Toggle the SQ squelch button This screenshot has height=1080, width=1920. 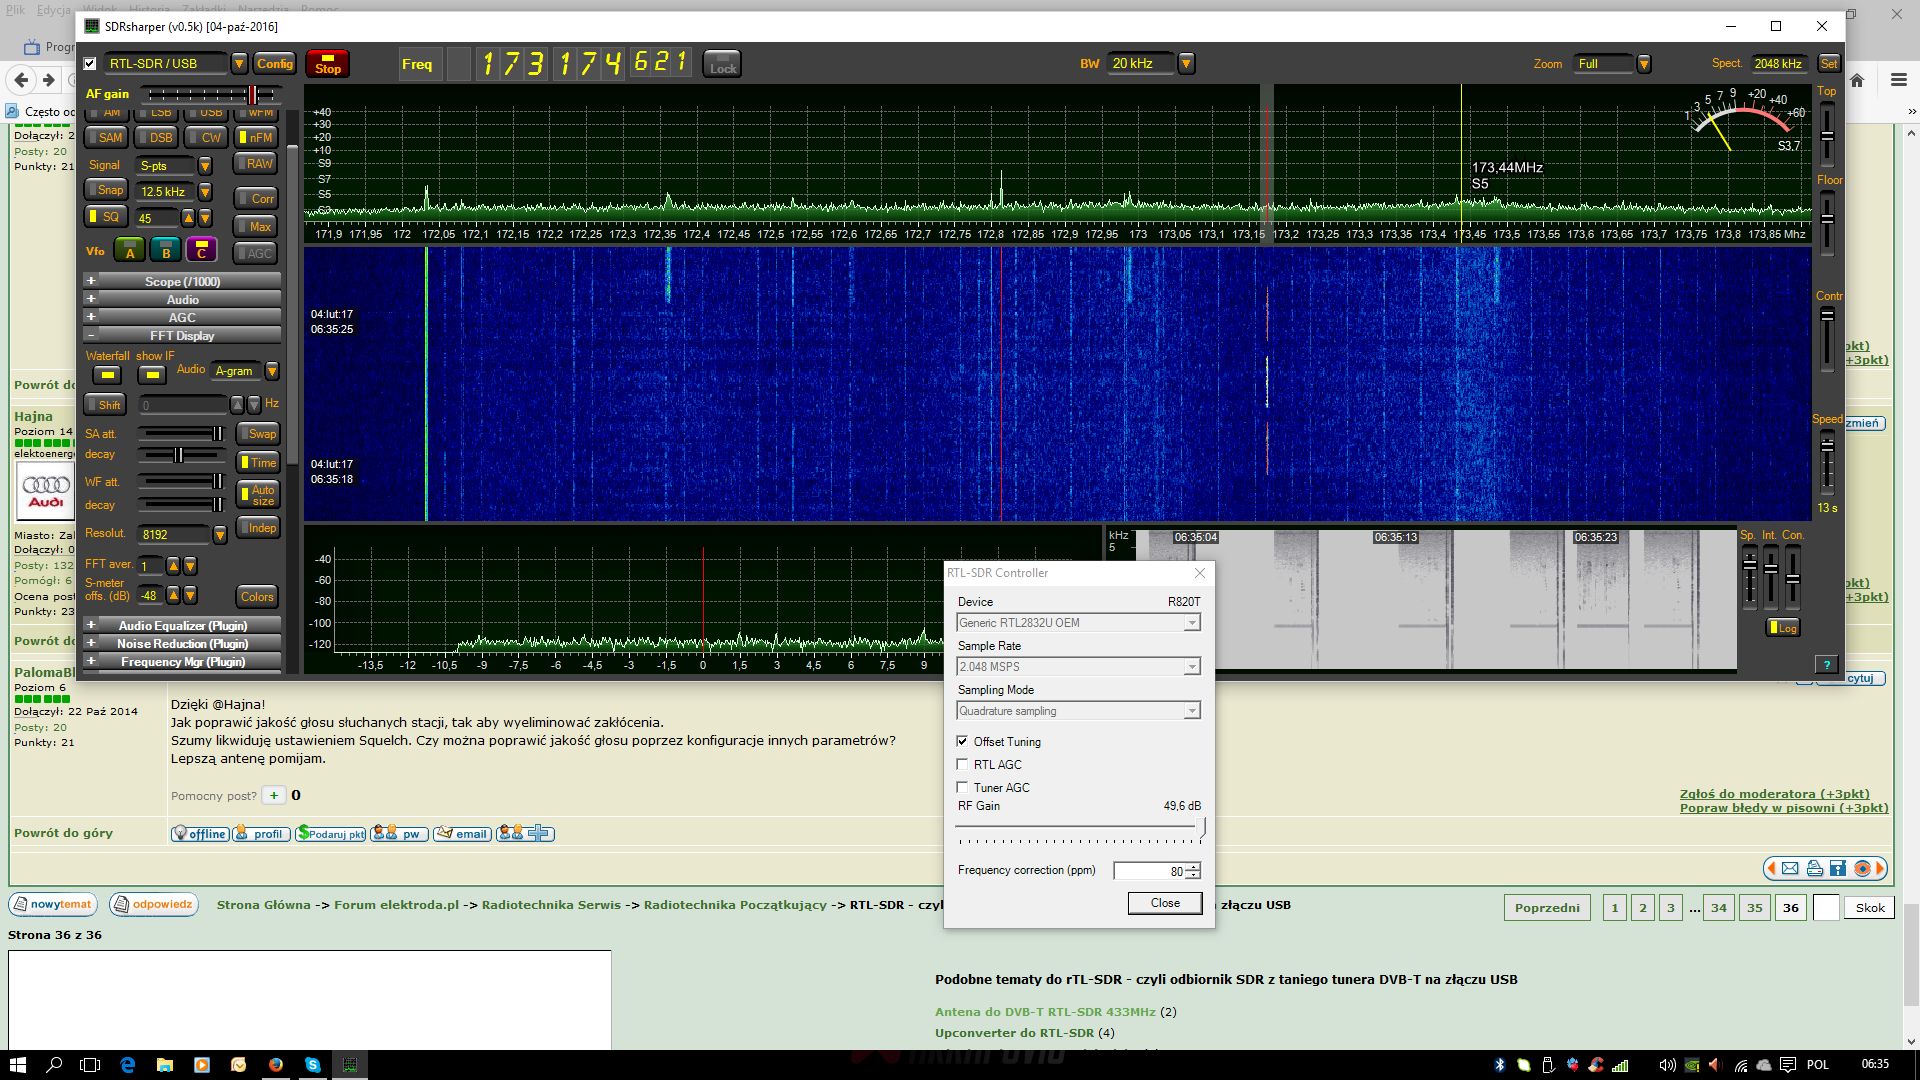(x=105, y=217)
